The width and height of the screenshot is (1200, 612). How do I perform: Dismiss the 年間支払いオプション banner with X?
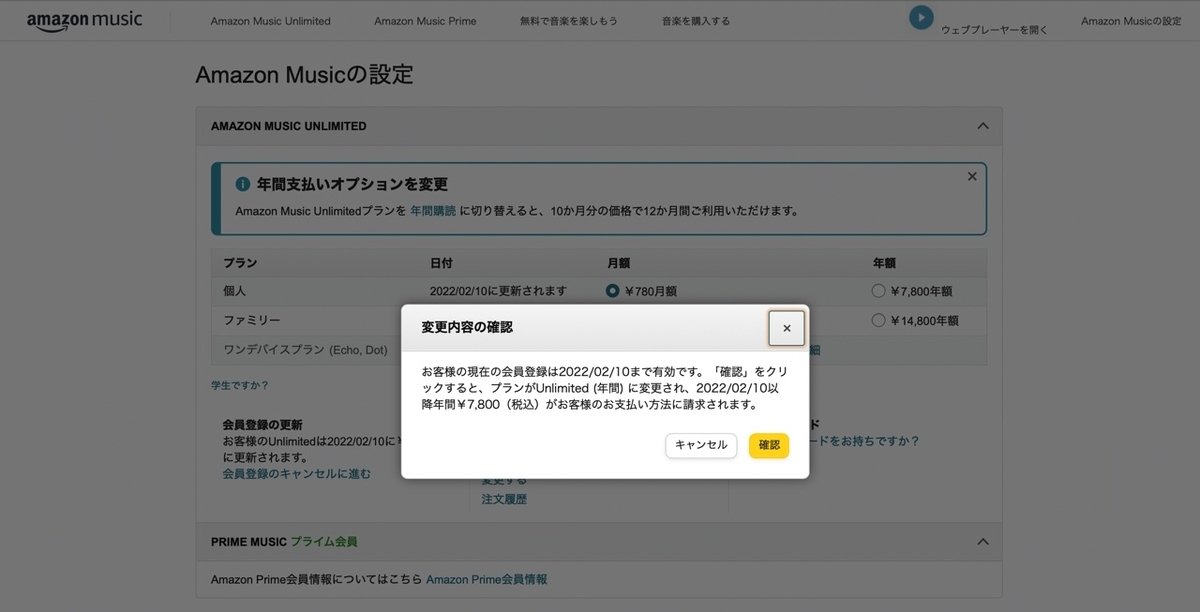972,176
